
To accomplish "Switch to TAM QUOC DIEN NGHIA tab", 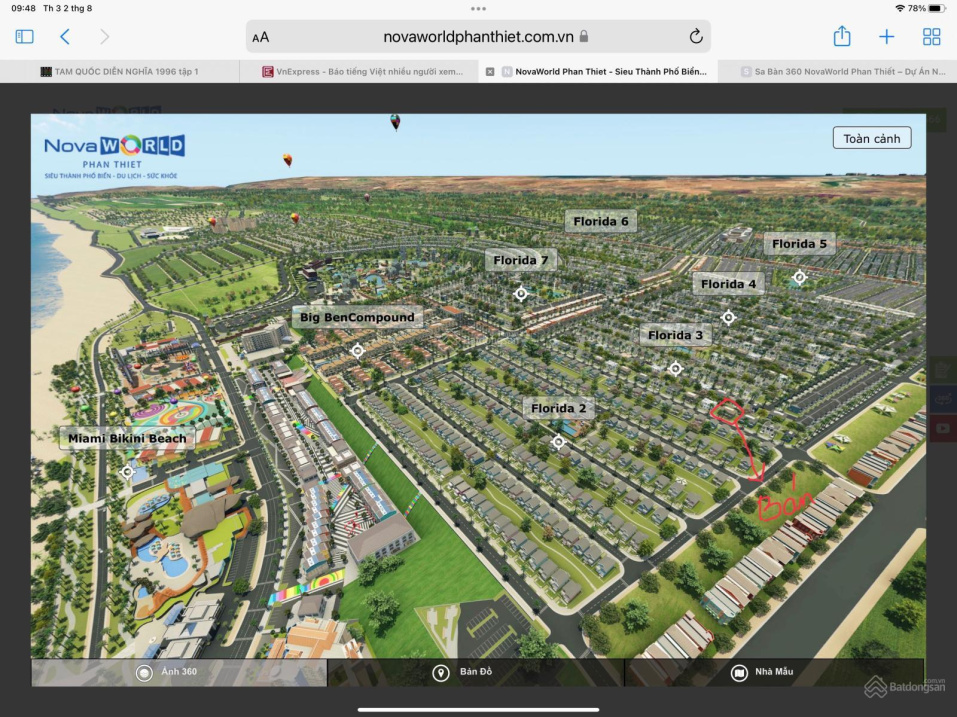I will 120,71.
